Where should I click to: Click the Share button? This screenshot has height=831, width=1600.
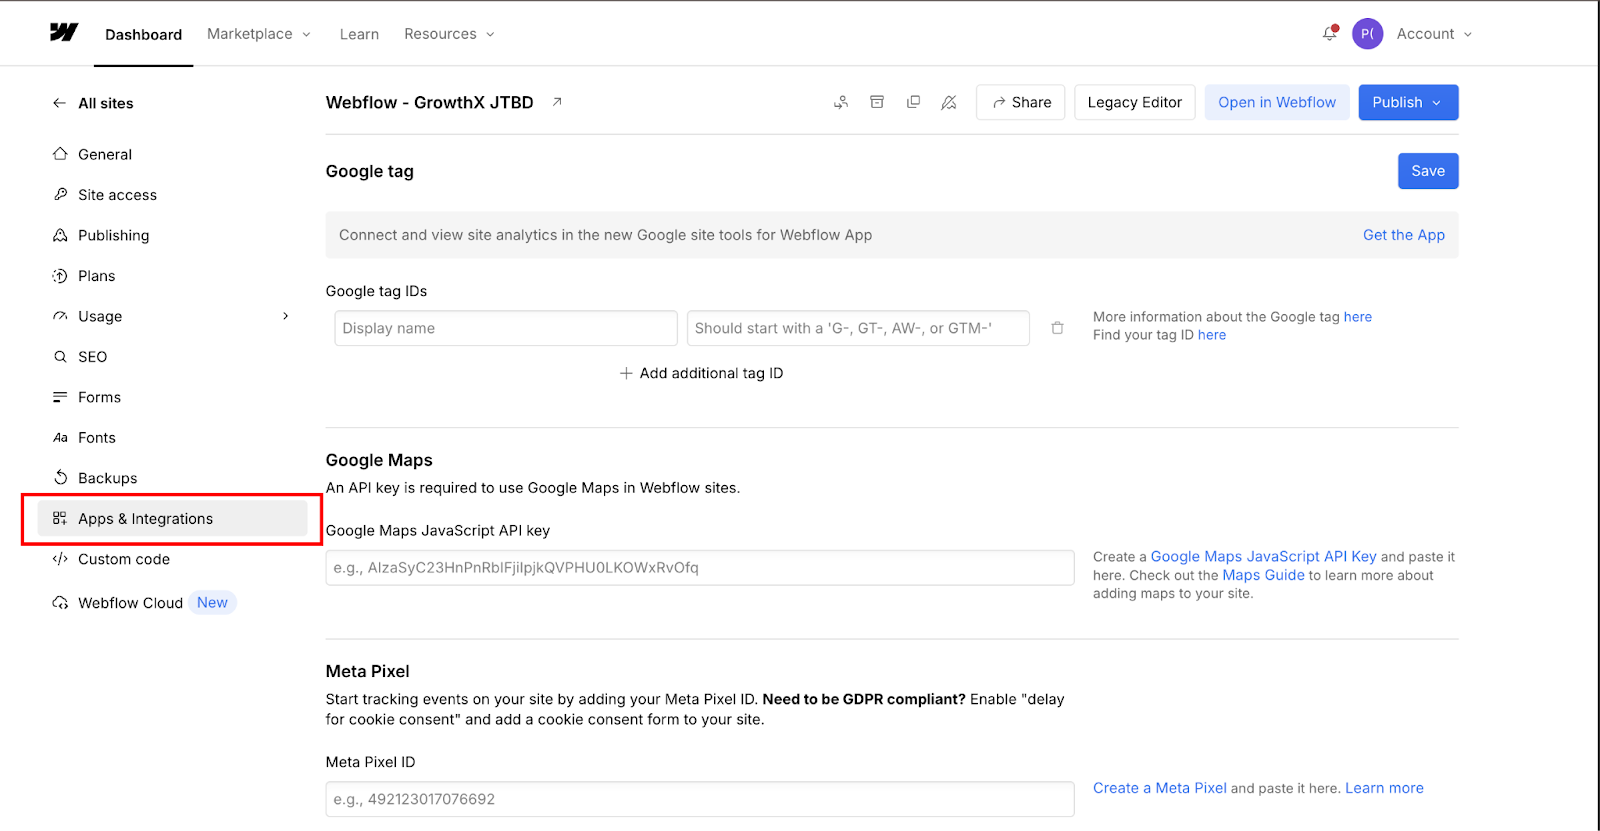[1021, 102]
